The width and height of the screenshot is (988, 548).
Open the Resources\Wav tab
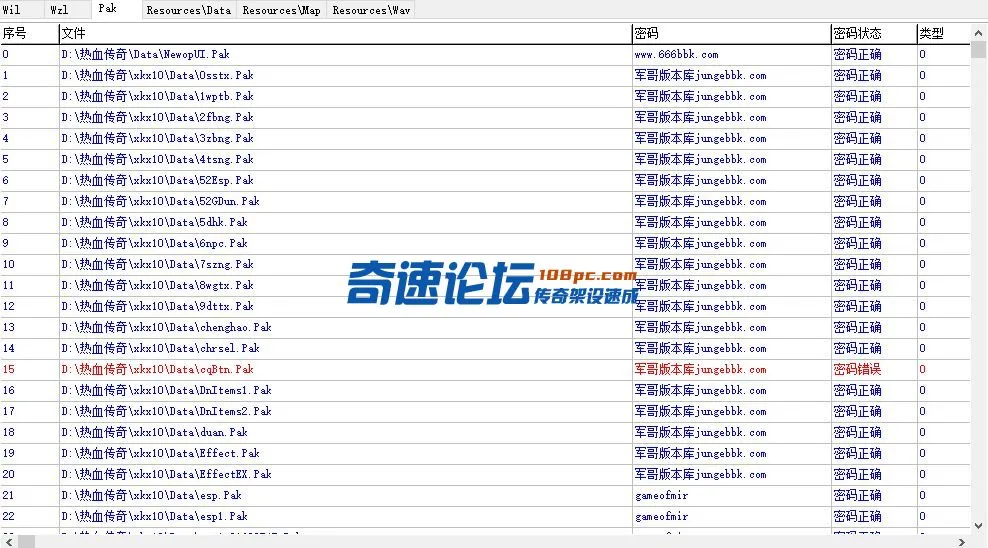point(371,10)
